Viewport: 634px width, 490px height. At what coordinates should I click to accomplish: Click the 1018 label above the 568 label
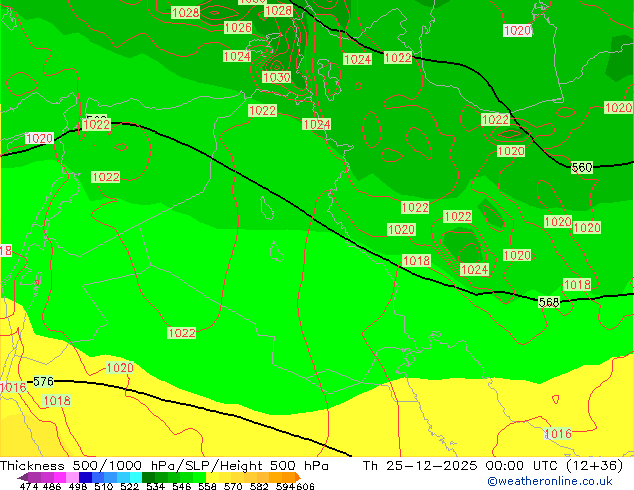coord(577,285)
